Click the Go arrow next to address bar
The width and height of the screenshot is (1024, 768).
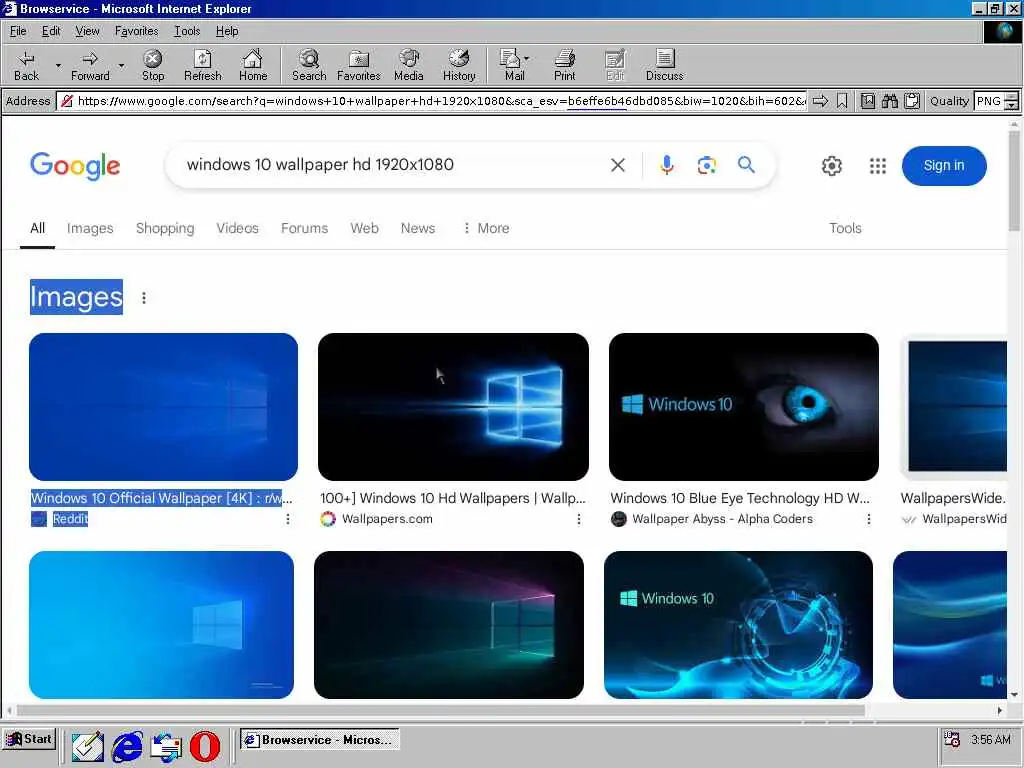(x=820, y=101)
